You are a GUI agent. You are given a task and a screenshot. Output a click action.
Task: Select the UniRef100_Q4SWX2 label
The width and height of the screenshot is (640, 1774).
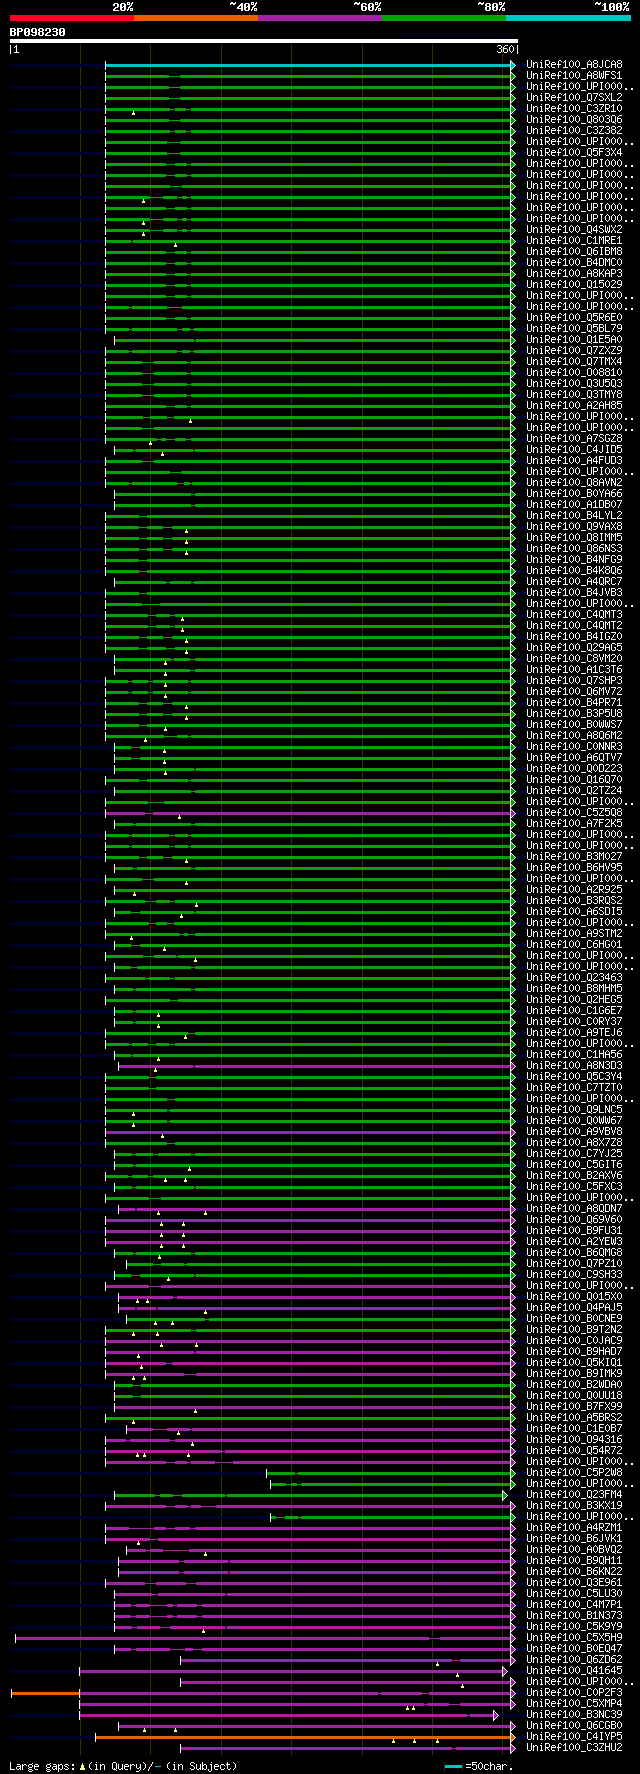[x=574, y=230]
